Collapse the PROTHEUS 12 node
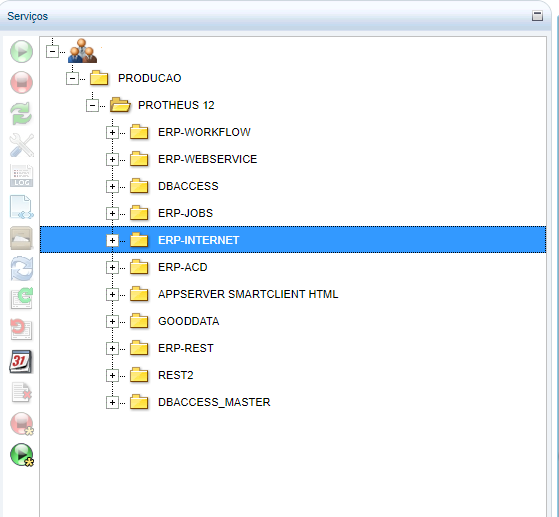Image resolution: width=559 pixels, height=517 pixels. coord(92,106)
